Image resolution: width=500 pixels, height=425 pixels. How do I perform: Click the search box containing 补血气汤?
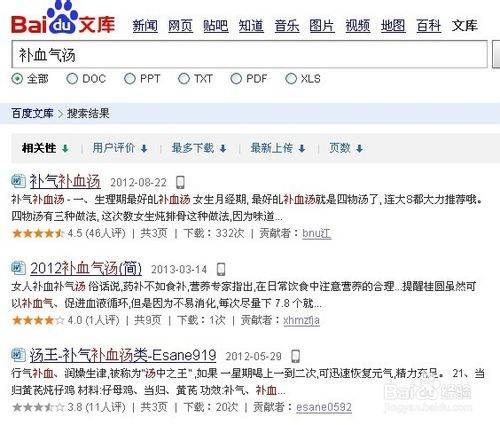tap(249, 55)
